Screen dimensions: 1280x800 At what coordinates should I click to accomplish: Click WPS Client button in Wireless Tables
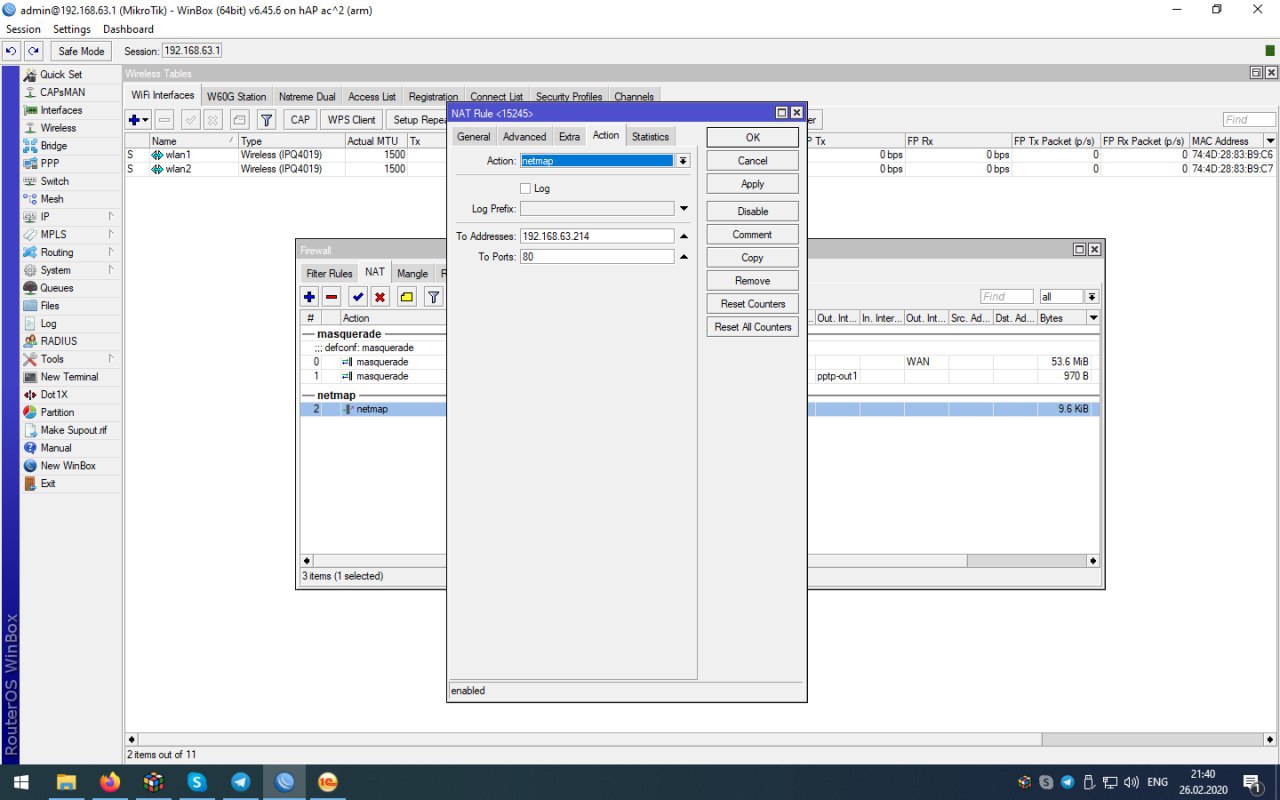click(x=351, y=120)
